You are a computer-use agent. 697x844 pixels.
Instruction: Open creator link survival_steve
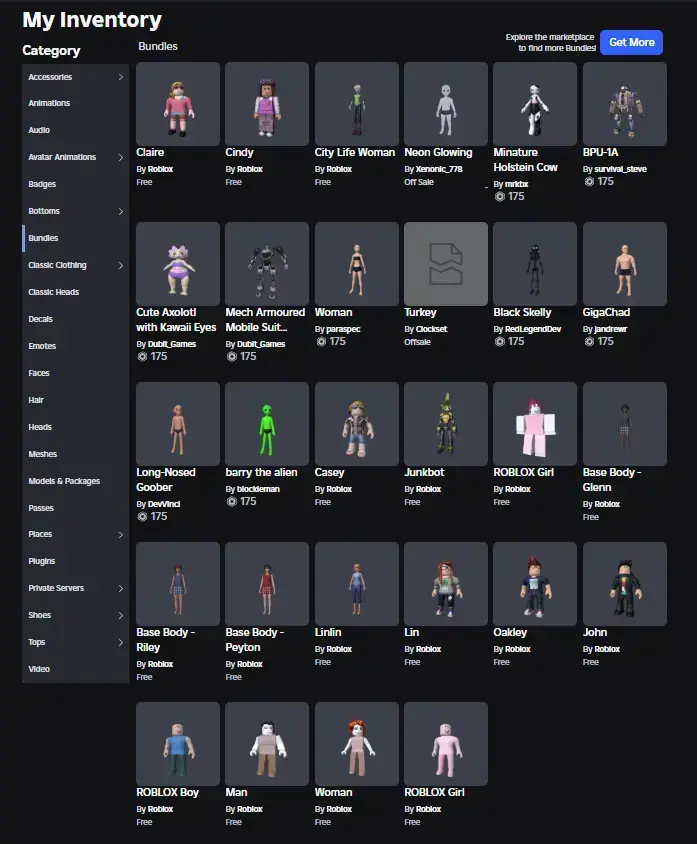[620, 169]
